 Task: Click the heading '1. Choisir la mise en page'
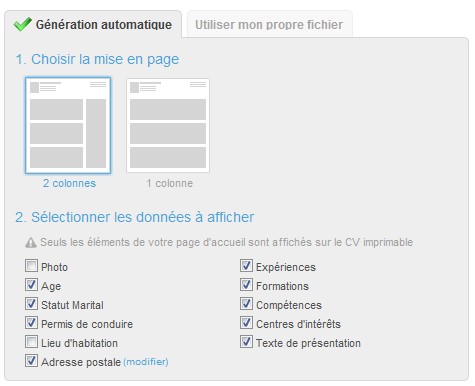[97, 59]
